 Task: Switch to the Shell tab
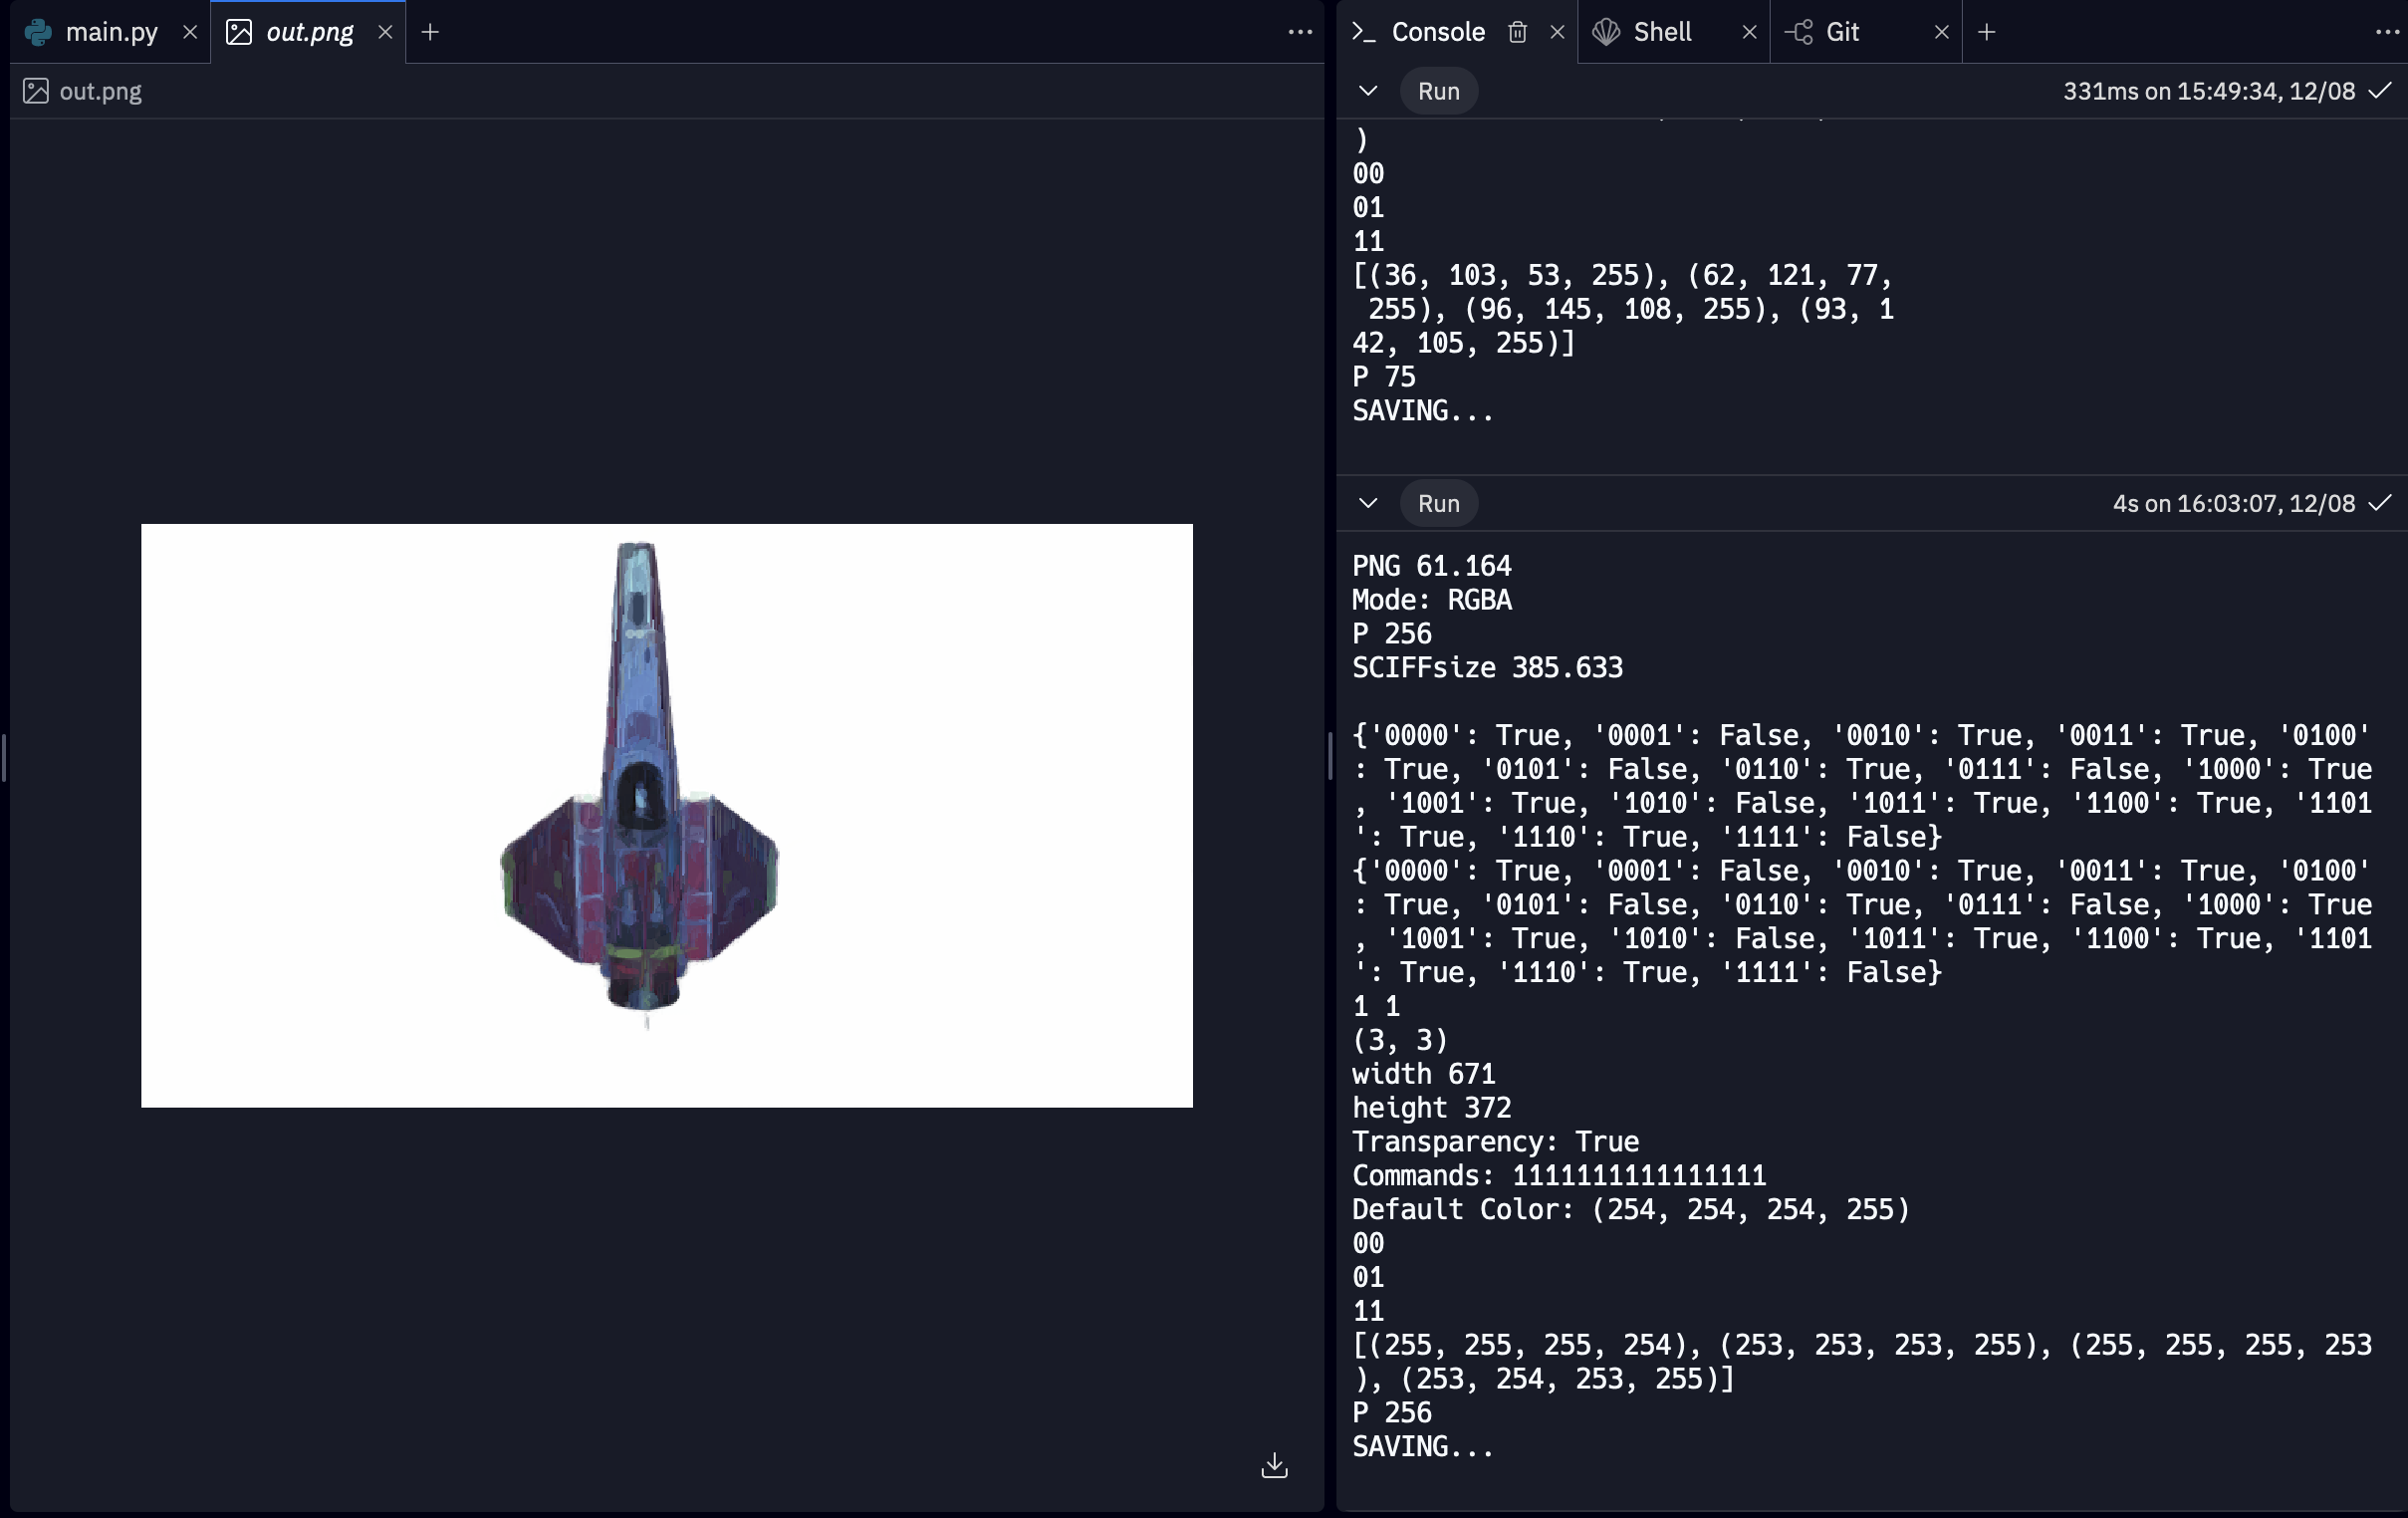click(1661, 32)
